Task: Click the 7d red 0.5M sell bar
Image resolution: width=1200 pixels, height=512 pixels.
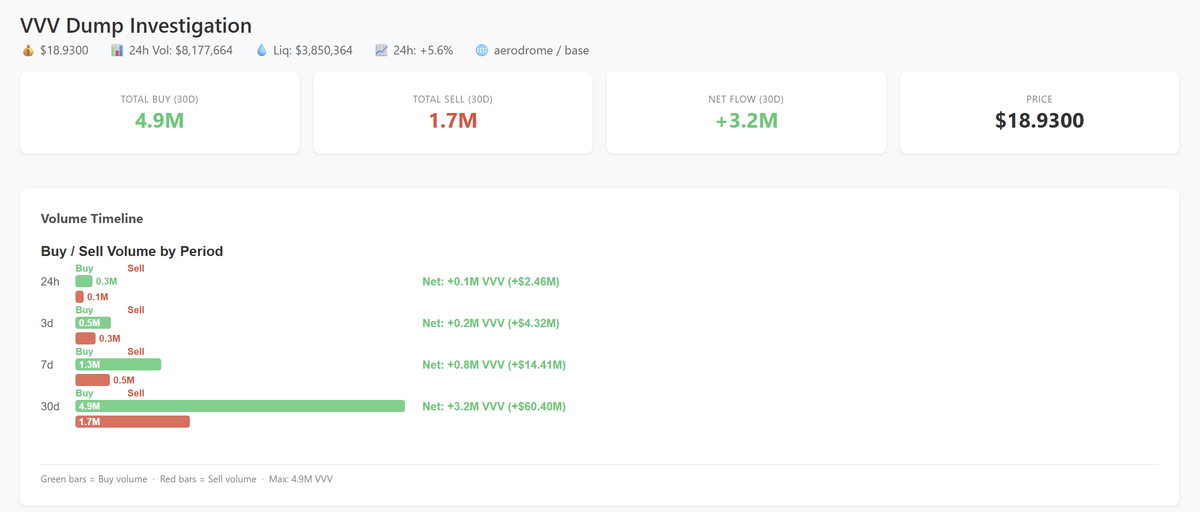Action: [92, 380]
